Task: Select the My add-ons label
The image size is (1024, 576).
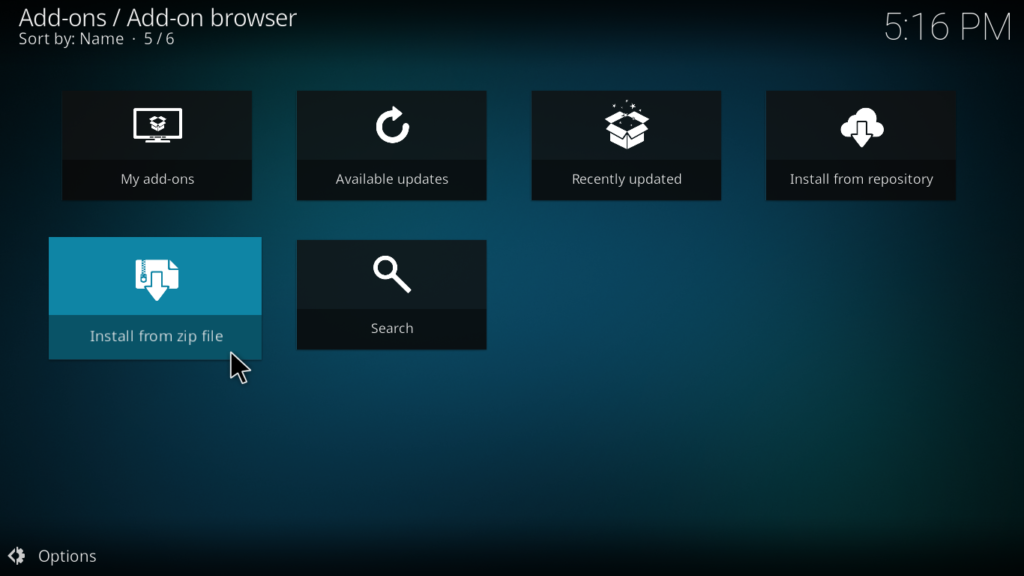Action: point(157,179)
